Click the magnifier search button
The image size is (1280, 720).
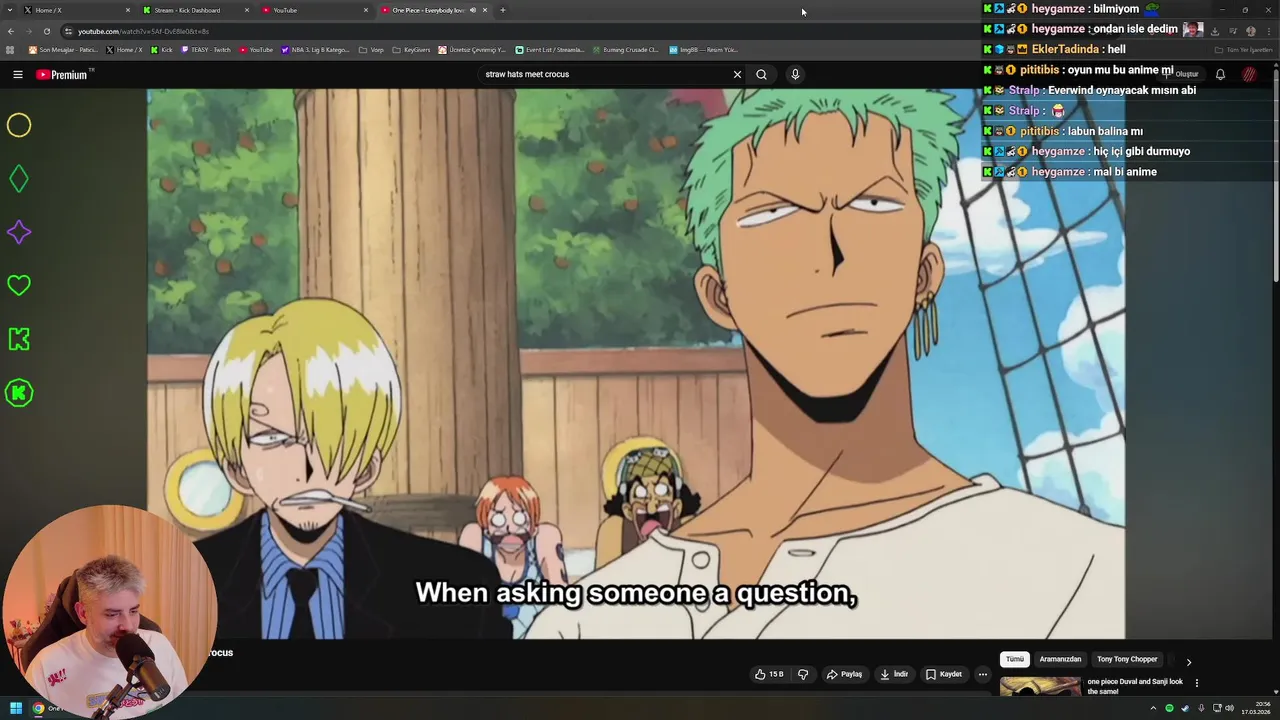click(761, 74)
